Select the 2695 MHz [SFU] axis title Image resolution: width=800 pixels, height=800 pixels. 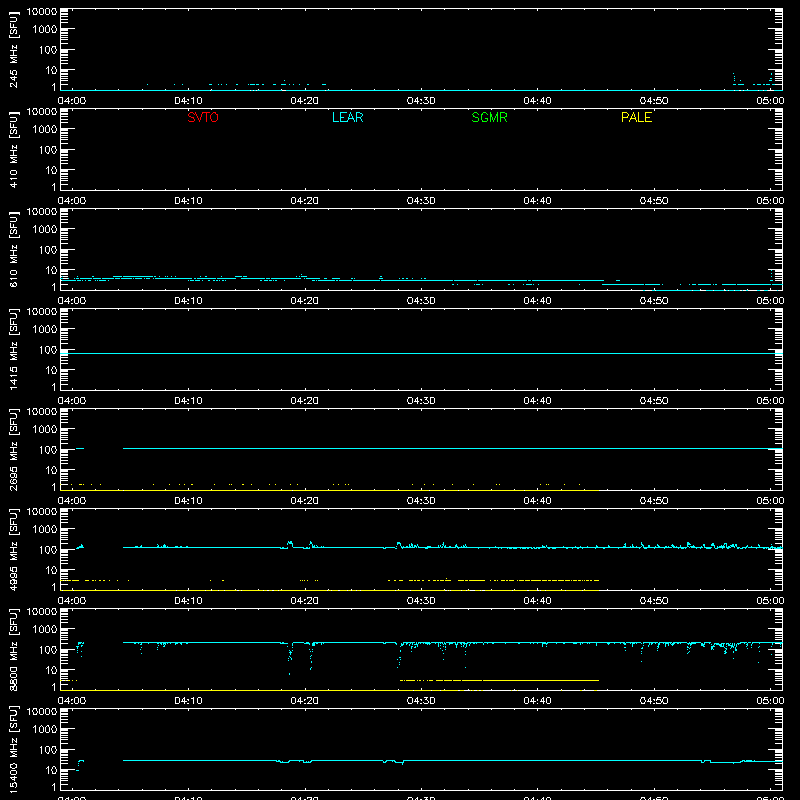pos(14,450)
